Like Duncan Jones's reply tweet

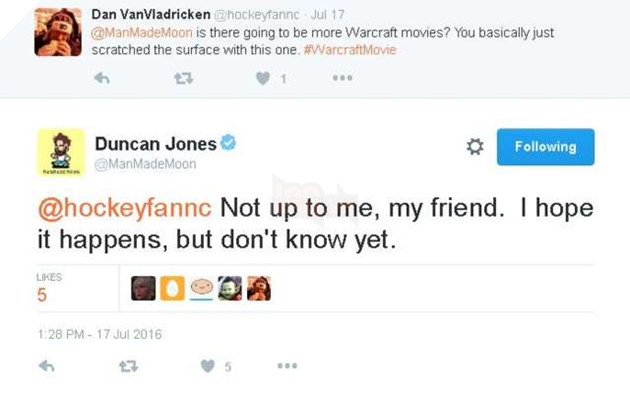(x=207, y=367)
